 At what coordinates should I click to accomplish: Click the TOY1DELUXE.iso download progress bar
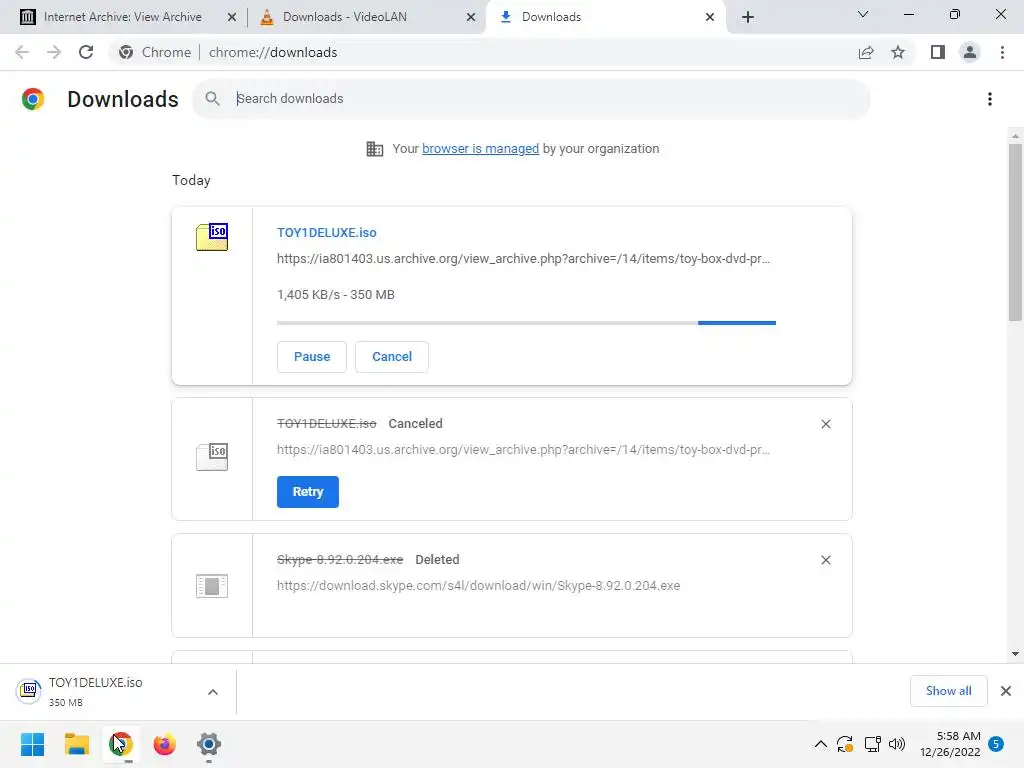526,323
